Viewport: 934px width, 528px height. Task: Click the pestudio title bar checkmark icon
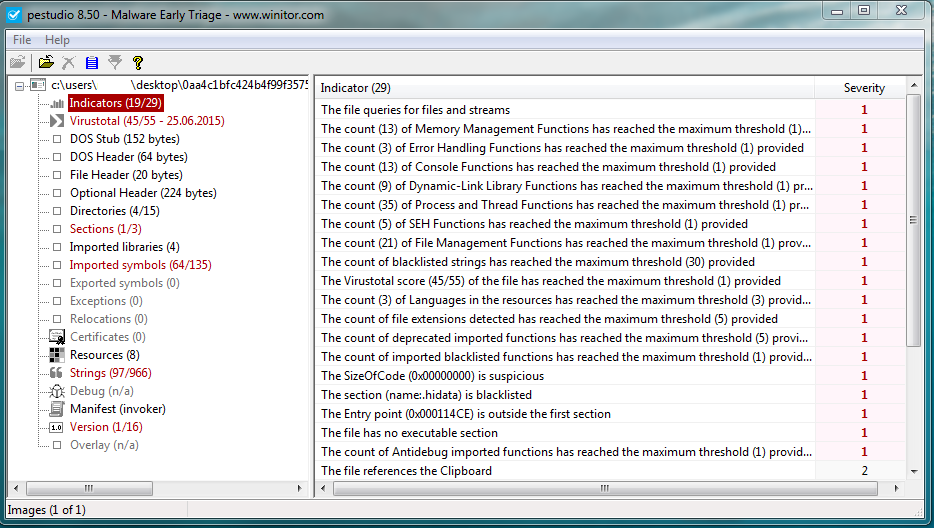(14, 15)
